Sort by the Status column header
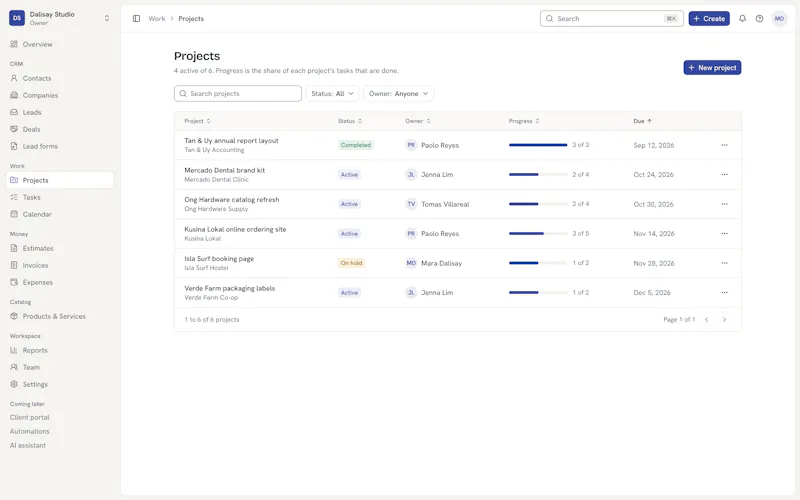Viewport: 800px width, 500px height. (349, 121)
